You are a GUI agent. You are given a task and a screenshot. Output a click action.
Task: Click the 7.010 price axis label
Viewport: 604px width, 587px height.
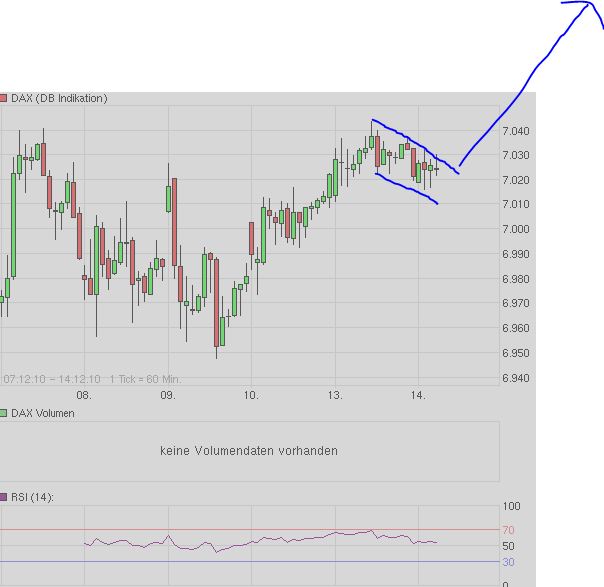516,204
